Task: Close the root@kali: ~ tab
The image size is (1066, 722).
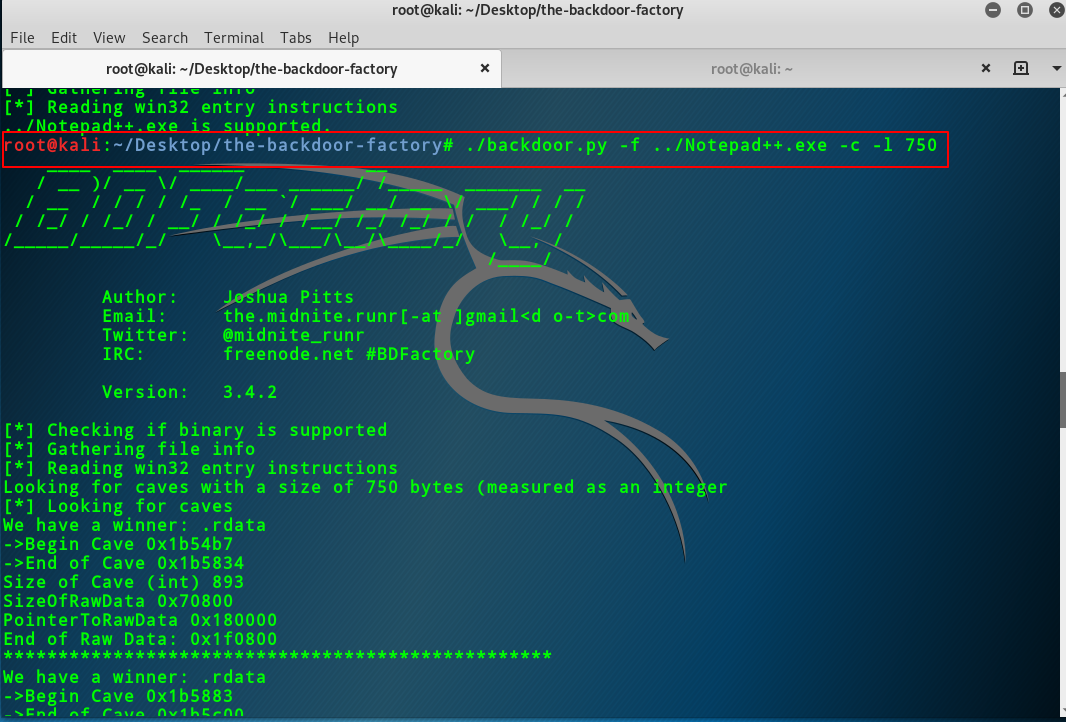Action: coord(986,68)
